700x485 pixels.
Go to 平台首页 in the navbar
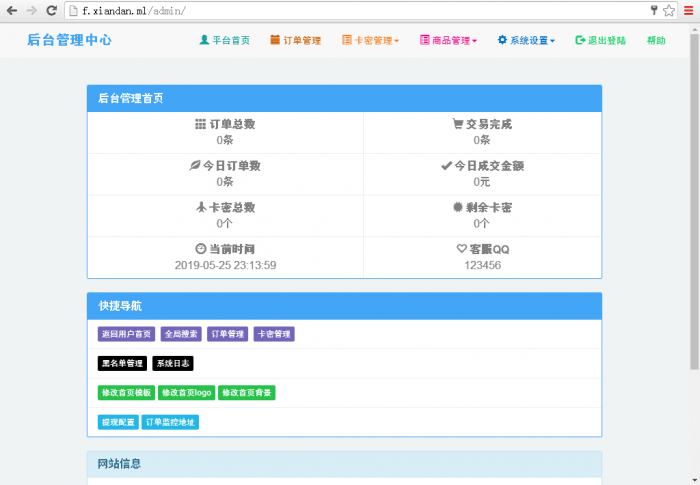point(225,41)
